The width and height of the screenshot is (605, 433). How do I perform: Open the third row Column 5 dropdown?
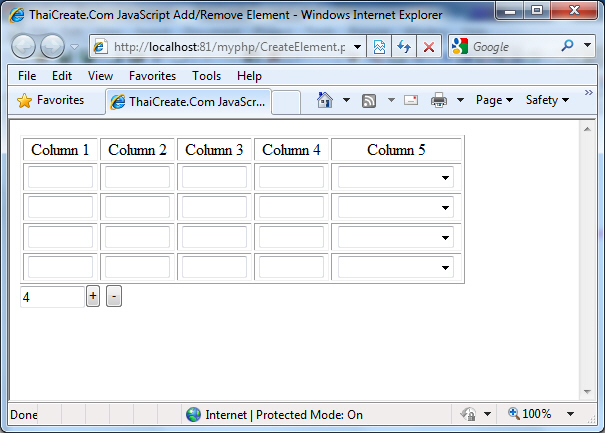tap(396, 237)
